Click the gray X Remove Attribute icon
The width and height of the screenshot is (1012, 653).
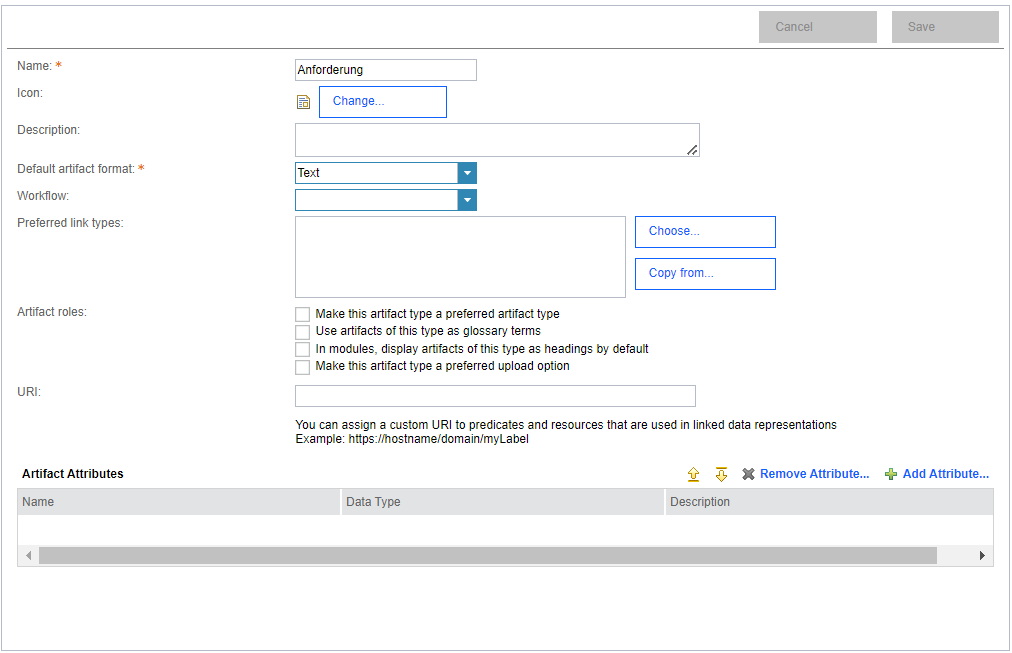(x=748, y=474)
